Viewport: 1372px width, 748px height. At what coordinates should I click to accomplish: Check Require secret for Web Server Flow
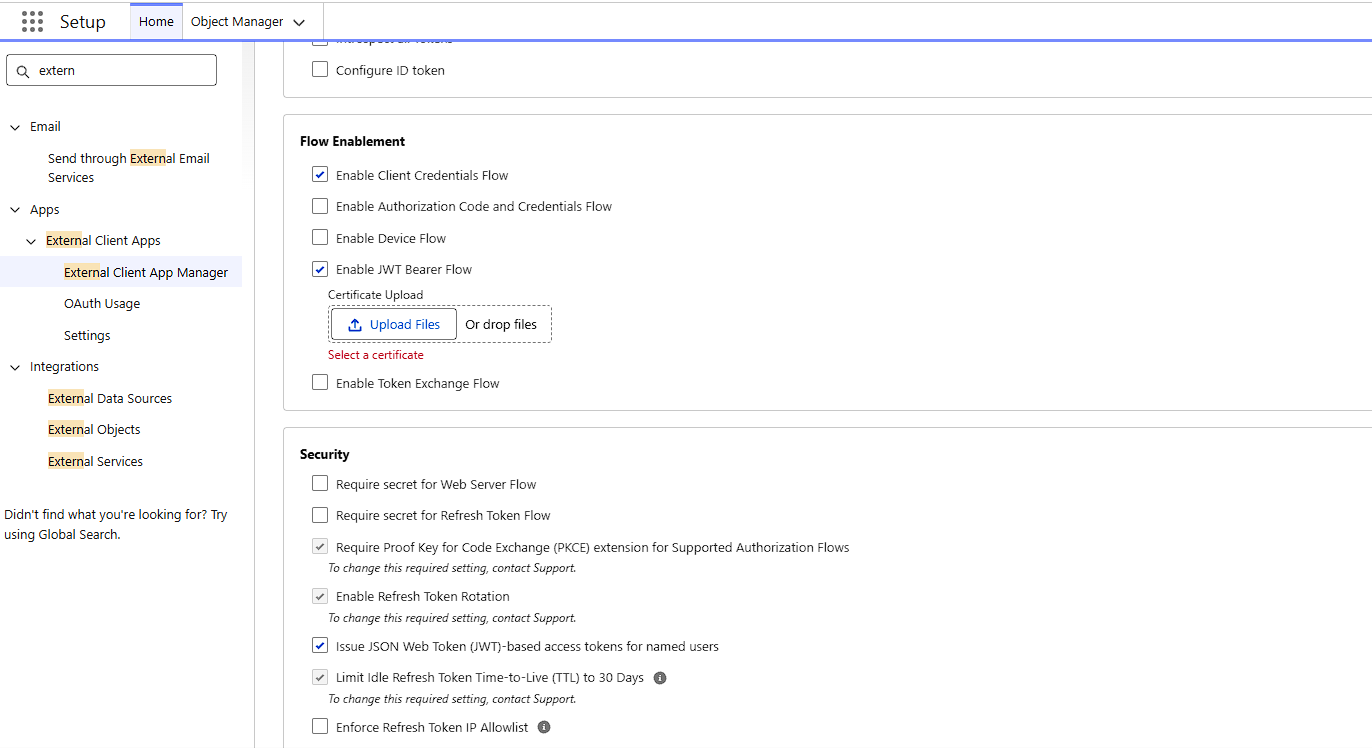(x=320, y=484)
